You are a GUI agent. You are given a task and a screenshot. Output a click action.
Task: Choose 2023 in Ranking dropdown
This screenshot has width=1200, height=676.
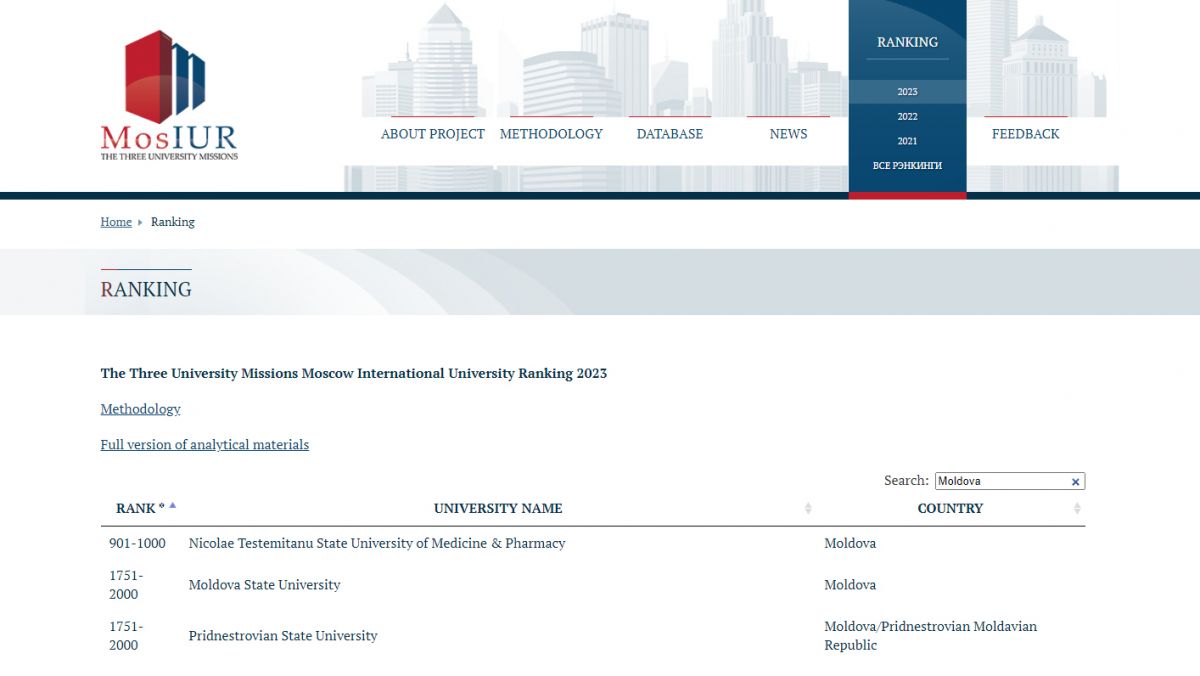pos(907,92)
